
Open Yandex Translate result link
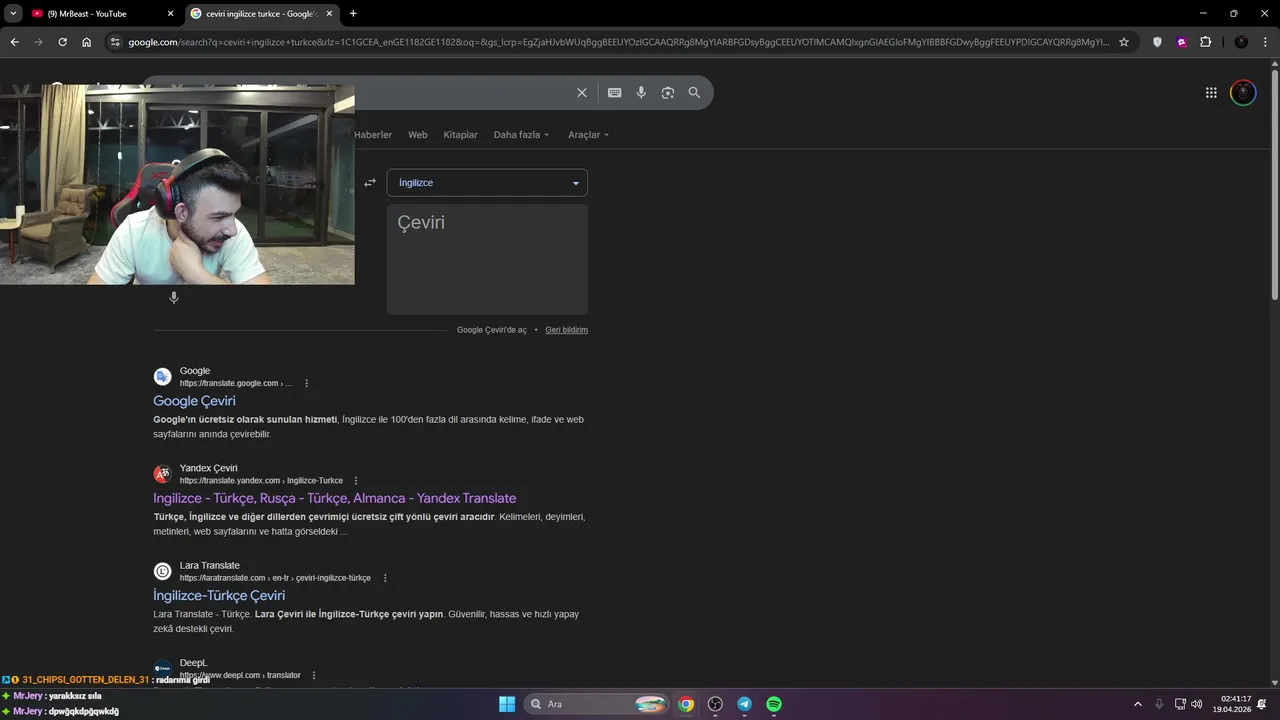[x=334, y=498]
